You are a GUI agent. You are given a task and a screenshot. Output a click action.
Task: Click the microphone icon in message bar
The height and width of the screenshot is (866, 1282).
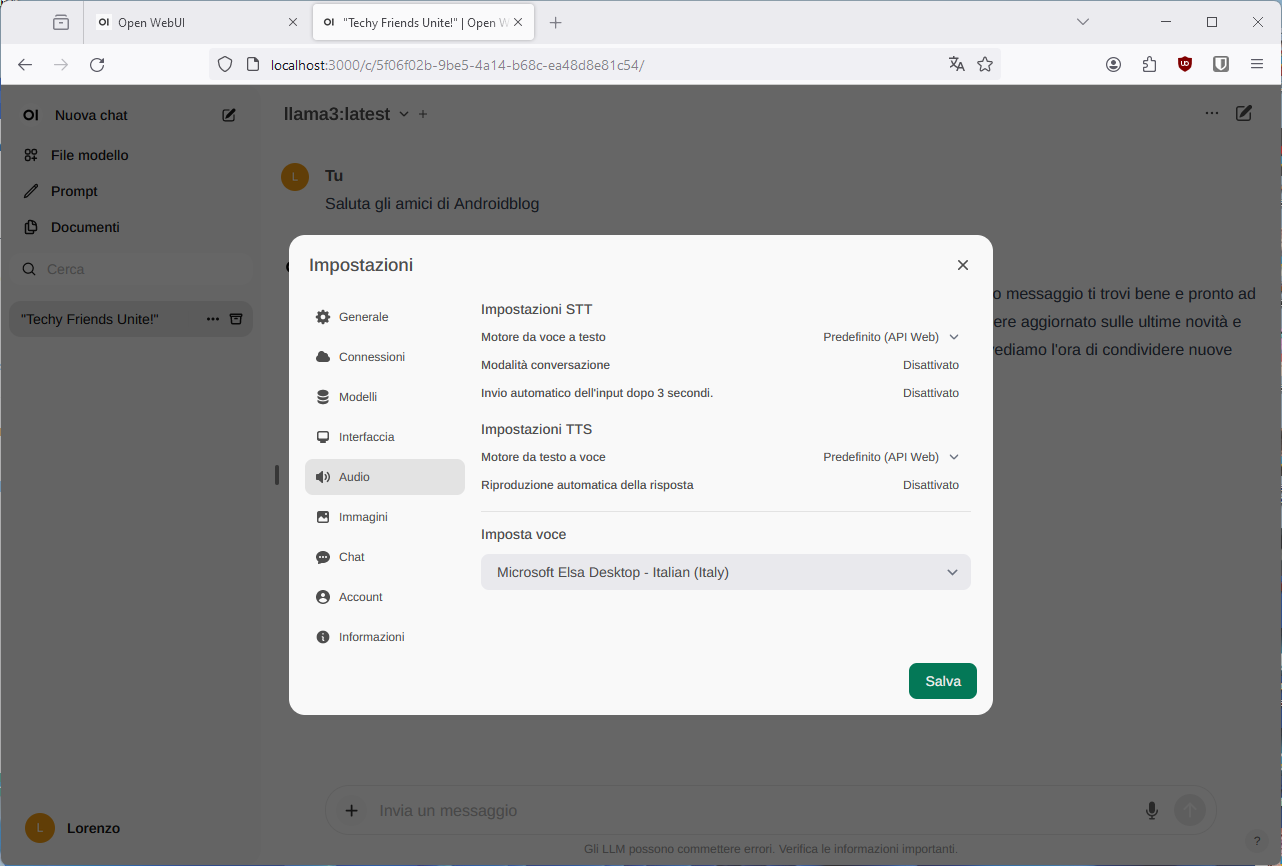pos(1151,810)
